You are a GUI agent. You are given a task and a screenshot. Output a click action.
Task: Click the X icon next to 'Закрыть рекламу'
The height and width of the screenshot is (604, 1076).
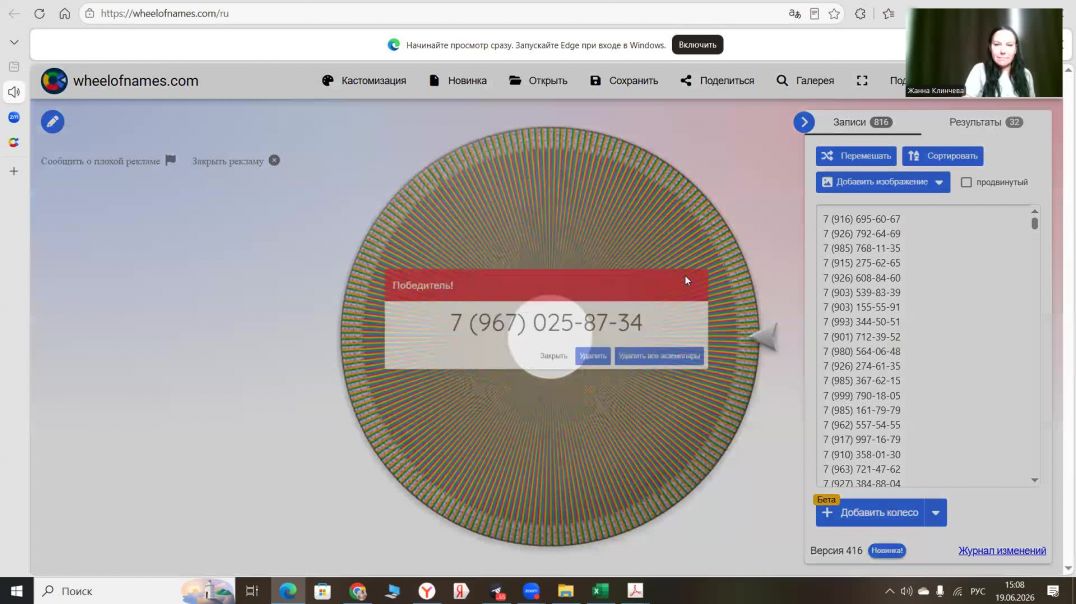coord(274,160)
